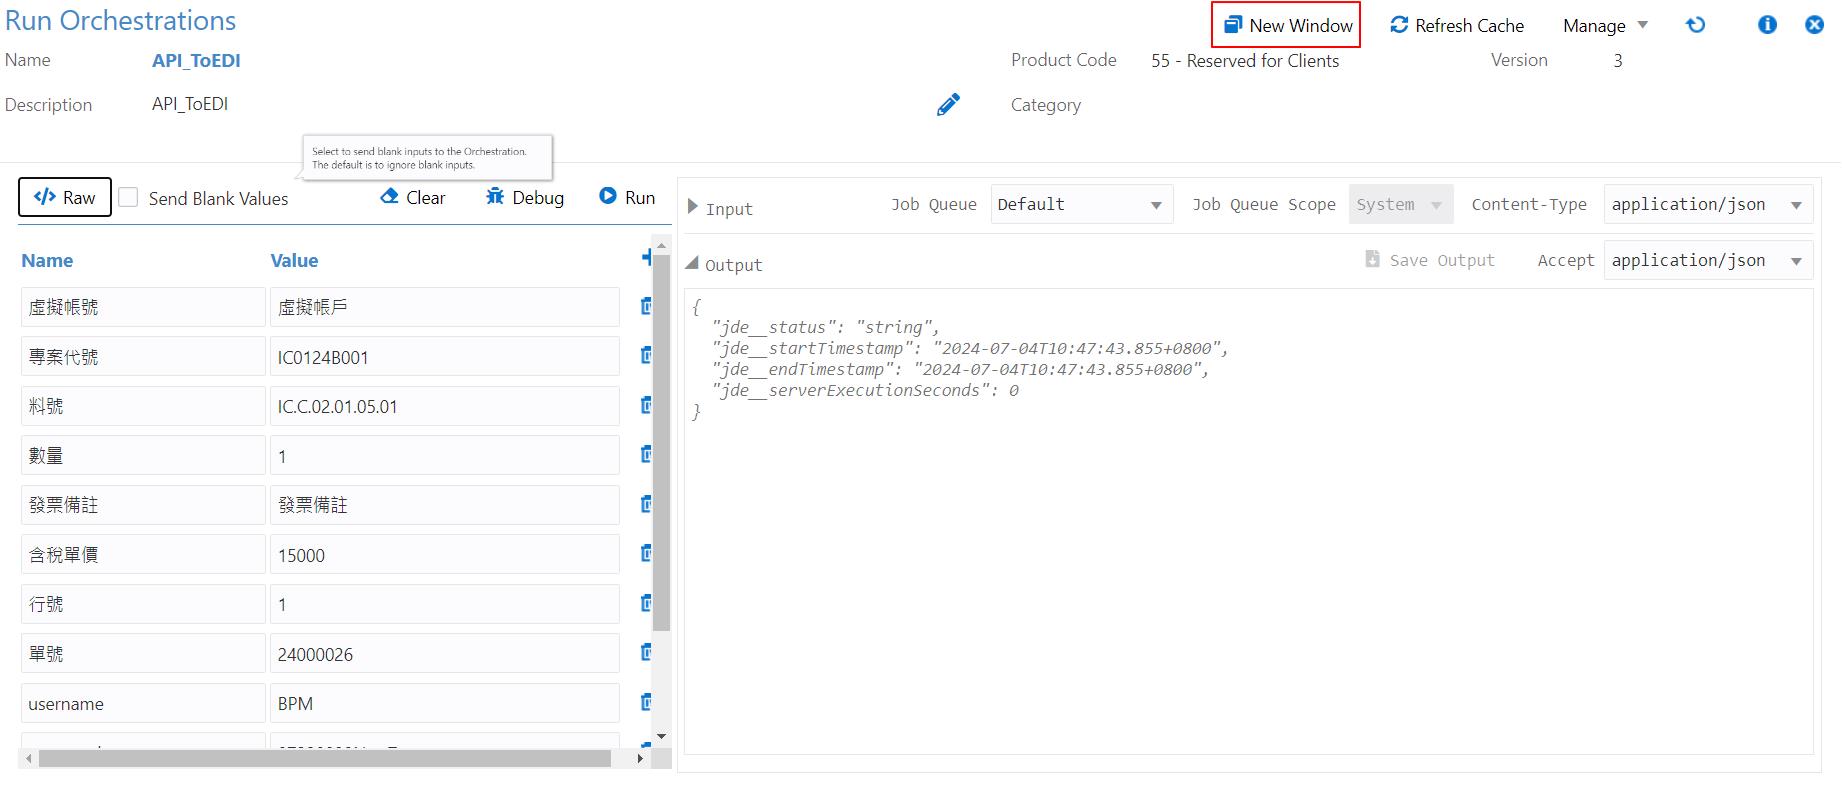Open orchestration in New Window

tap(1288, 25)
